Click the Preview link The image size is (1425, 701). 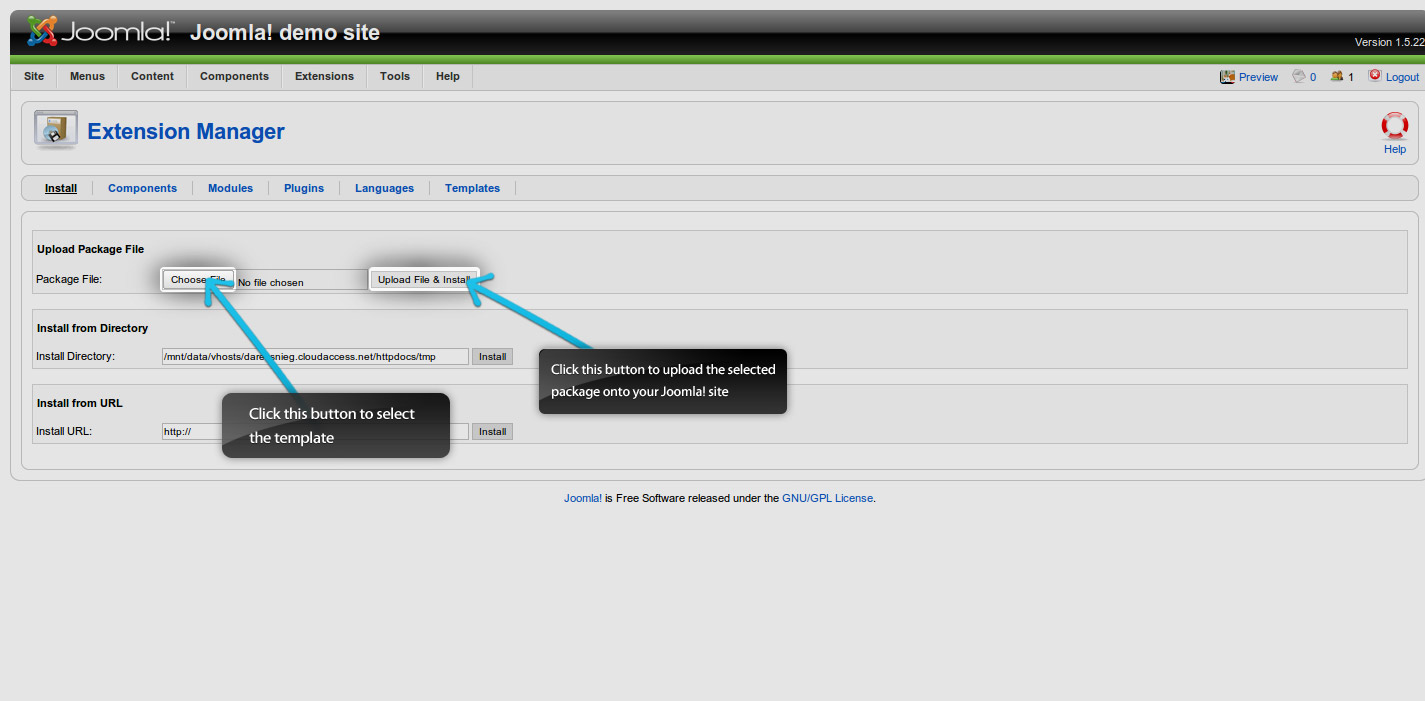(x=1258, y=77)
